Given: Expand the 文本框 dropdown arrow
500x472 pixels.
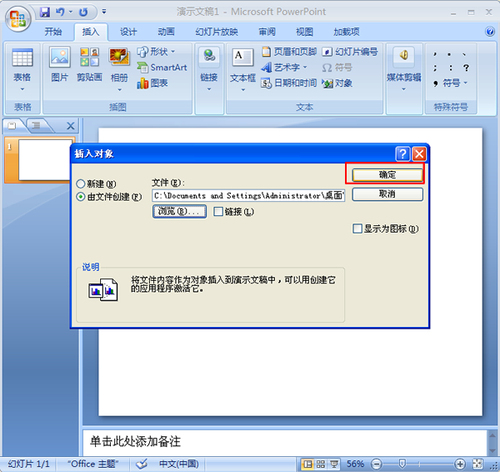Looking at the screenshot, I should [x=243, y=90].
